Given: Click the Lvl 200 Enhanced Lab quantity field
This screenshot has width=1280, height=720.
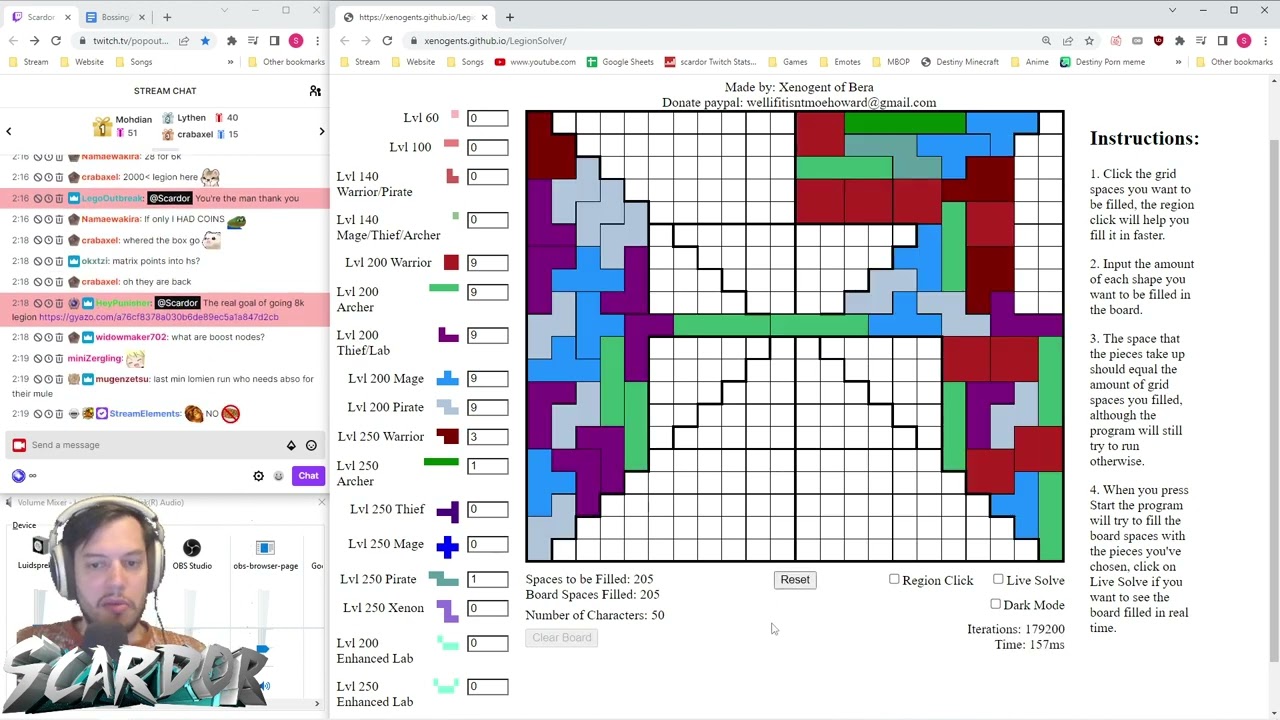Looking at the screenshot, I should pyautogui.click(x=487, y=644).
